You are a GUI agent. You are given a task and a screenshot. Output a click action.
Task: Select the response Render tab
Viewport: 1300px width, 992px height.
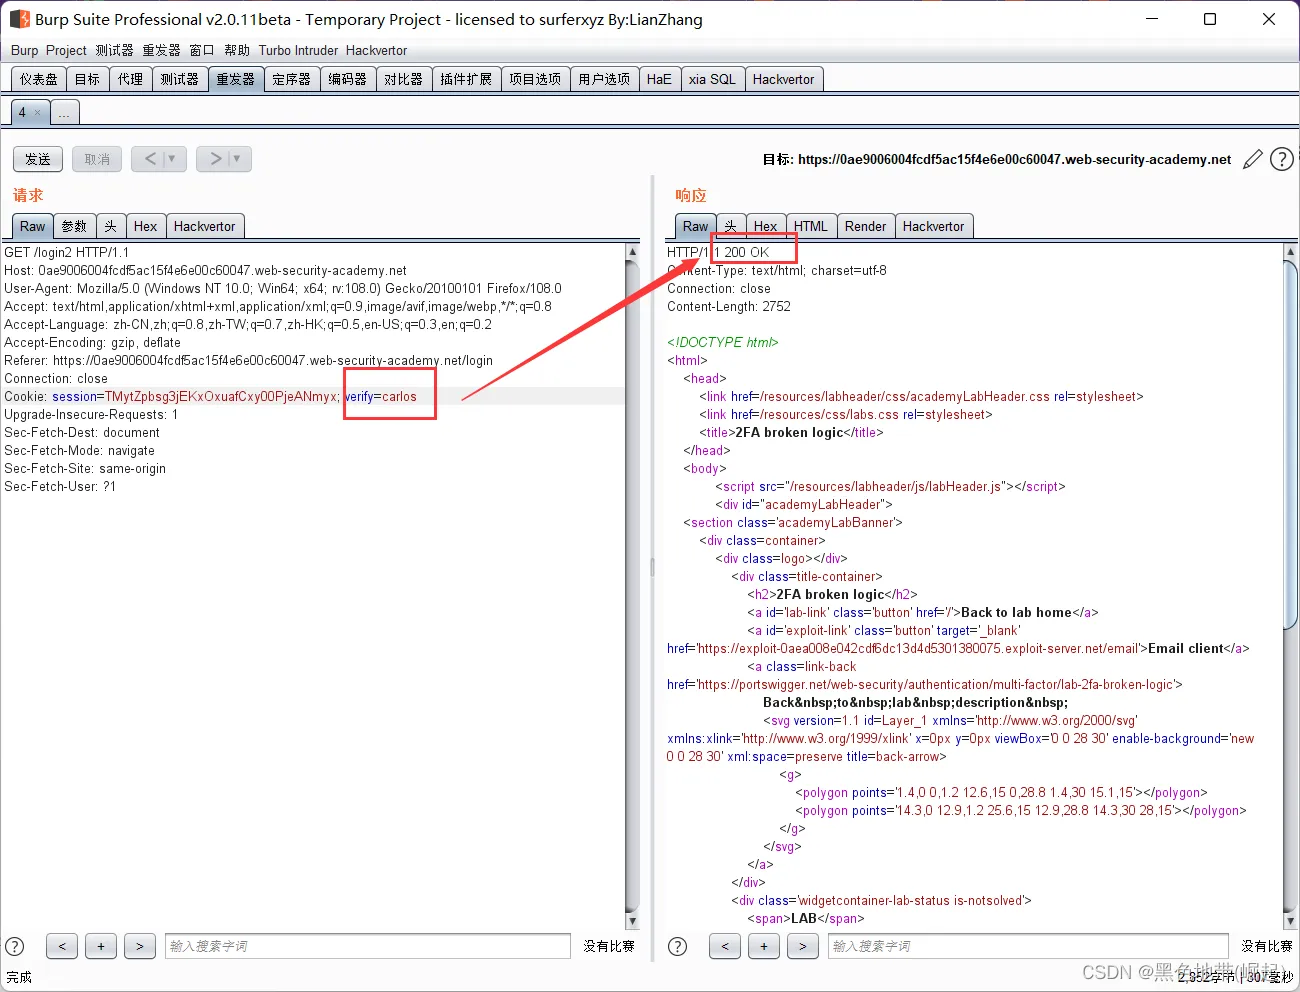point(866,226)
